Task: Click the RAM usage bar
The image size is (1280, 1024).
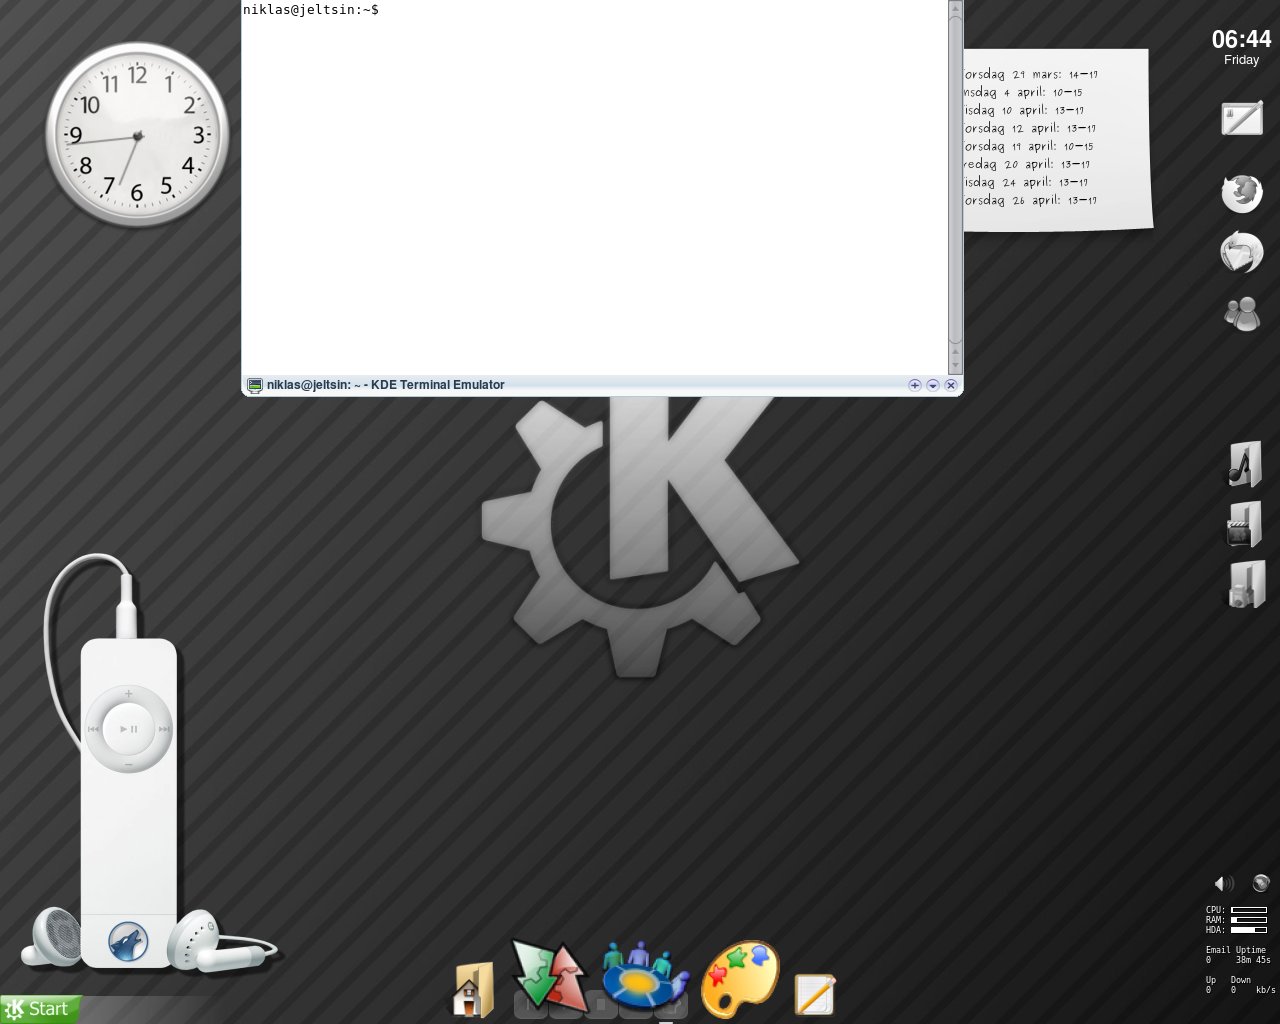Action: [1249, 920]
